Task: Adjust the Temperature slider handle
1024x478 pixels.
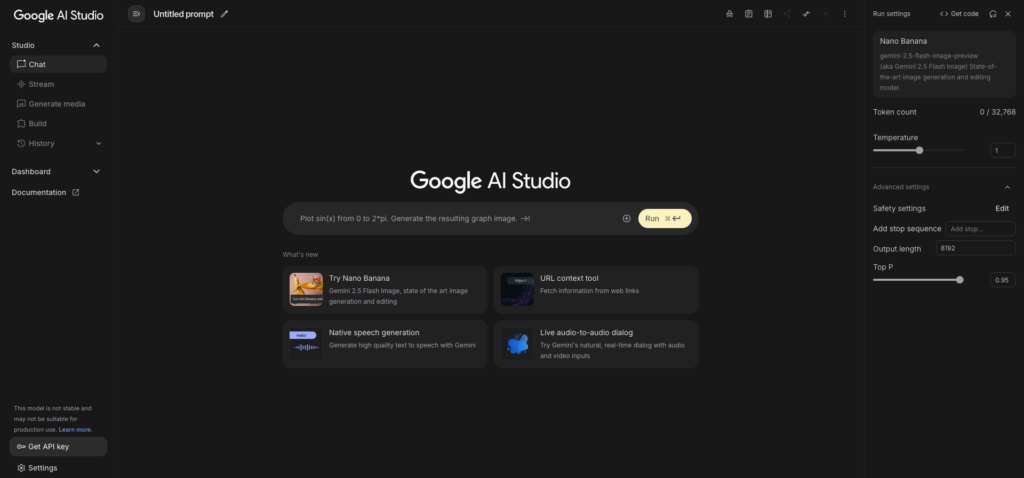Action: click(920, 150)
